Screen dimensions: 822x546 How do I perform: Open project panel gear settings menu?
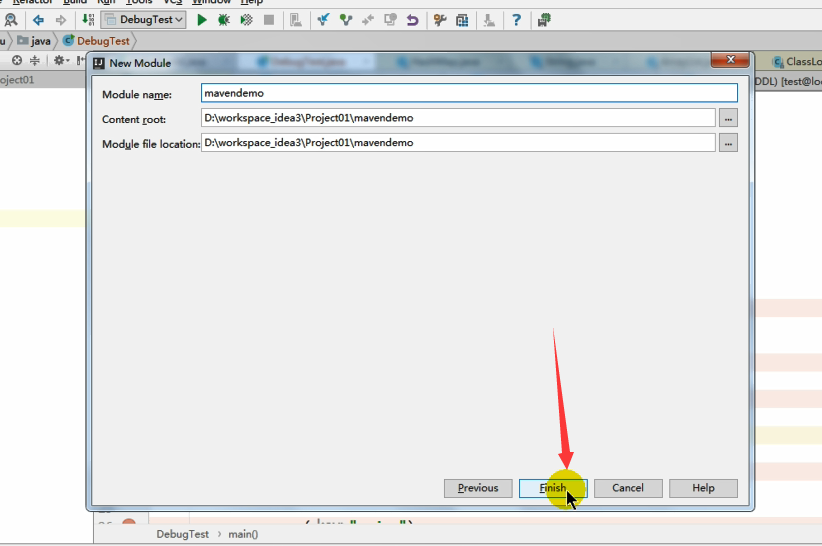[61, 60]
